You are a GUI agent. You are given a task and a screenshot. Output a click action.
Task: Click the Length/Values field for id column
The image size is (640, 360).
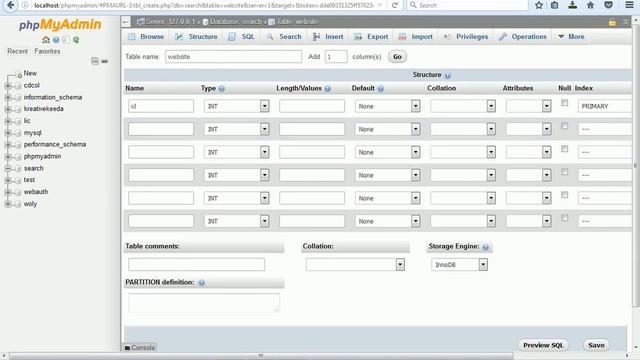coord(312,106)
